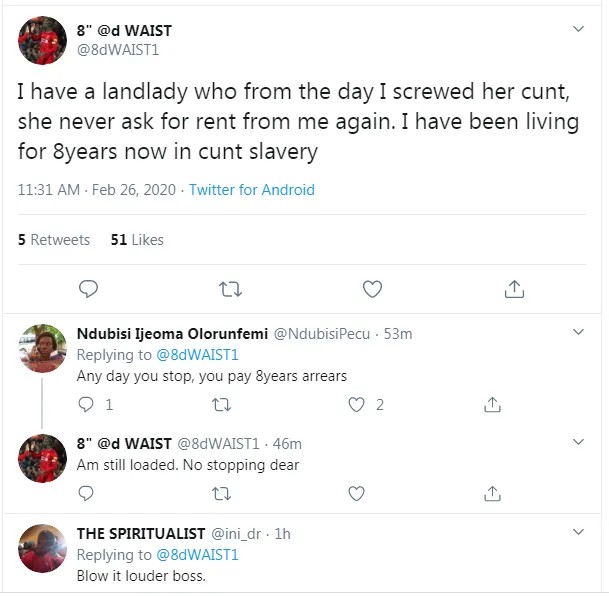Viewport: 609px width, 596px height.
Task: Click the main tweet author's avatar
Action: 43,41
